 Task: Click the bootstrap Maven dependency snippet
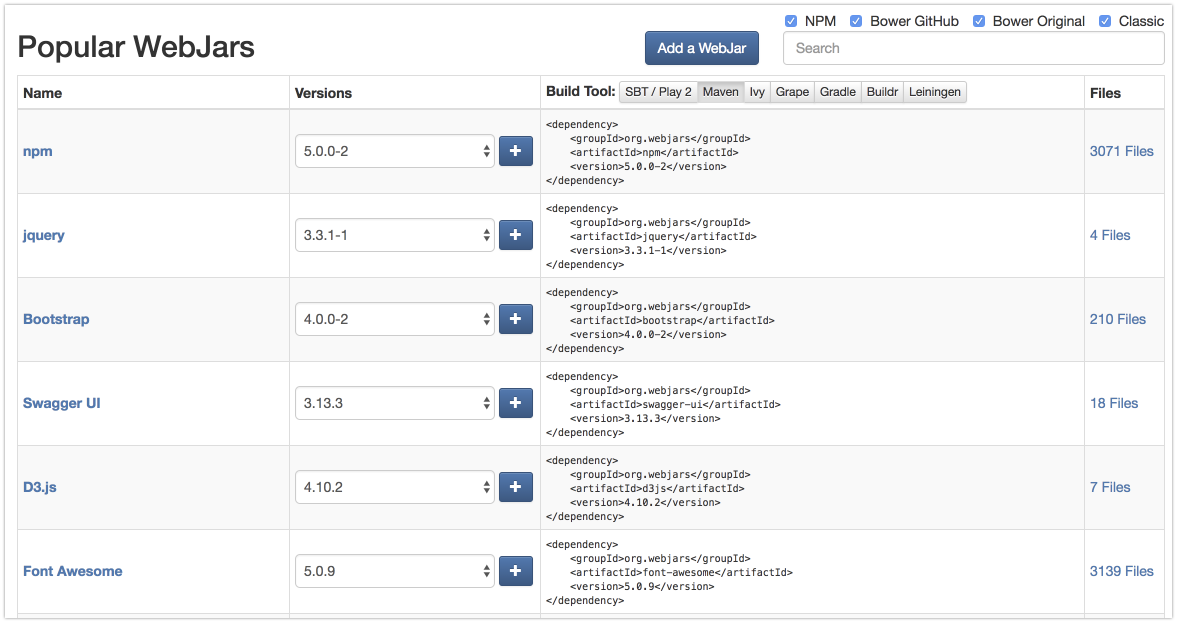click(x=661, y=321)
